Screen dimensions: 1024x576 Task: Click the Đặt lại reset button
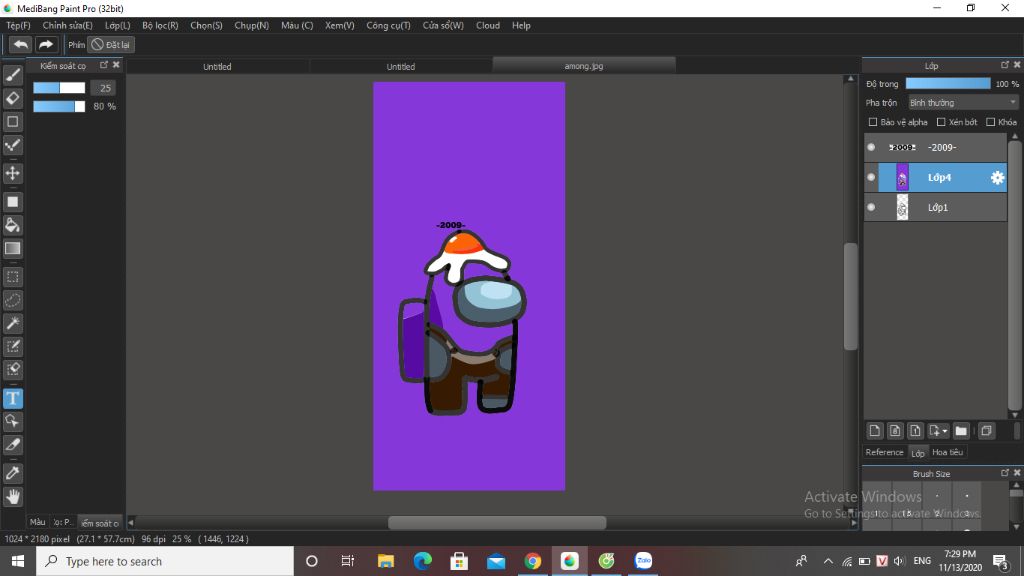110,45
